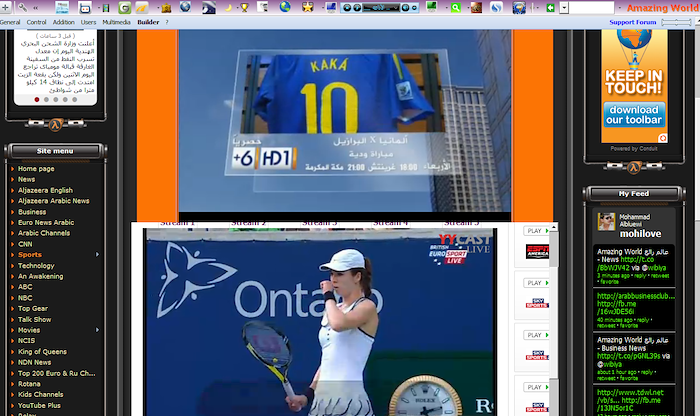The width and height of the screenshot is (700, 416).
Task: Open Euro News Arabic in Site menu
Action: point(46,222)
